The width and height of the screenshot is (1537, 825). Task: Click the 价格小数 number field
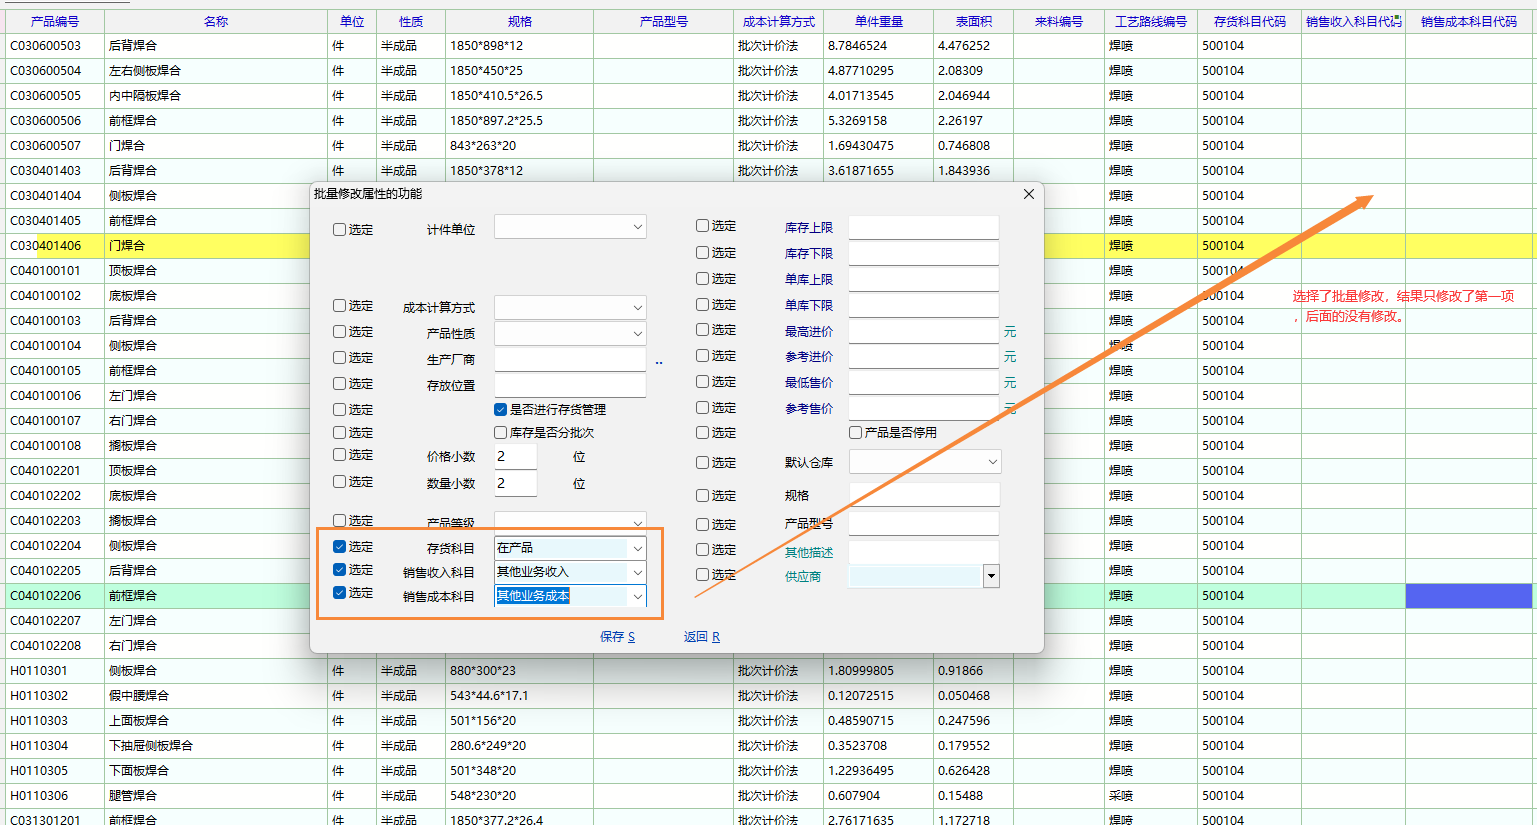[x=516, y=457]
